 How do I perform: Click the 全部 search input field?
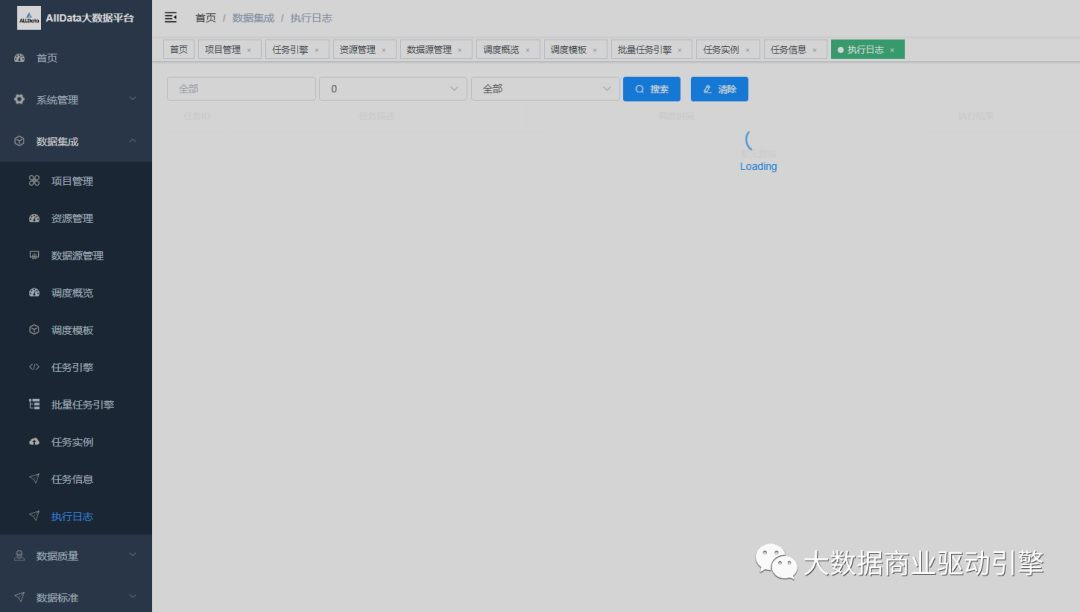[240, 88]
